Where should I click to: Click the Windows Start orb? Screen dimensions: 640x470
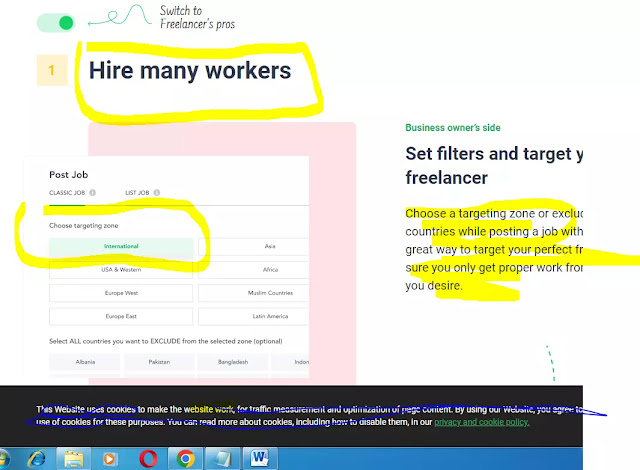(x=3, y=459)
